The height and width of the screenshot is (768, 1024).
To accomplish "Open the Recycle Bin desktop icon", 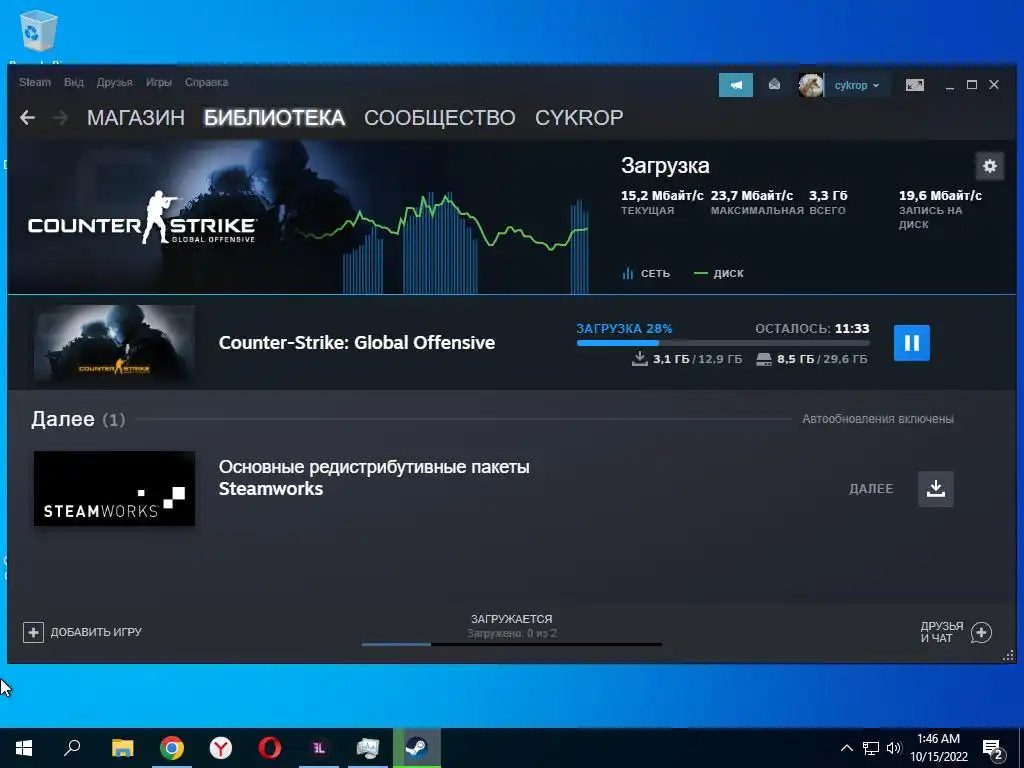I will point(39,30).
